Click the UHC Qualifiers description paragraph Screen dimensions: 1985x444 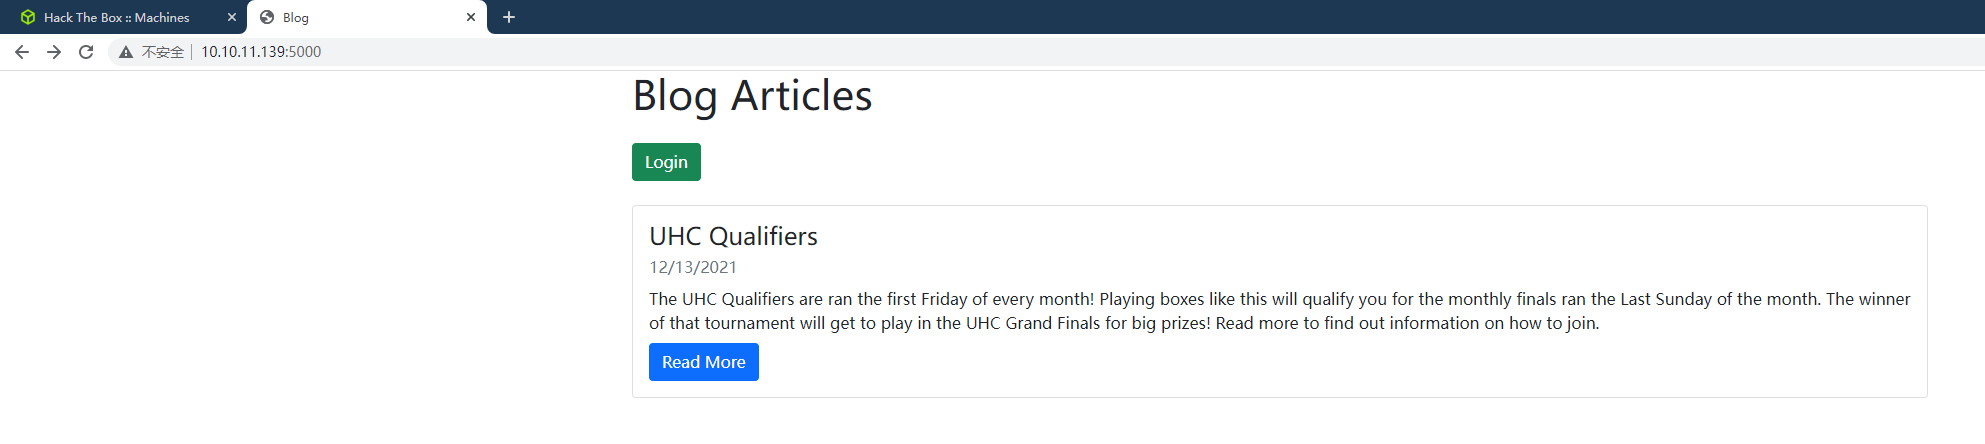(x=1280, y=311)
